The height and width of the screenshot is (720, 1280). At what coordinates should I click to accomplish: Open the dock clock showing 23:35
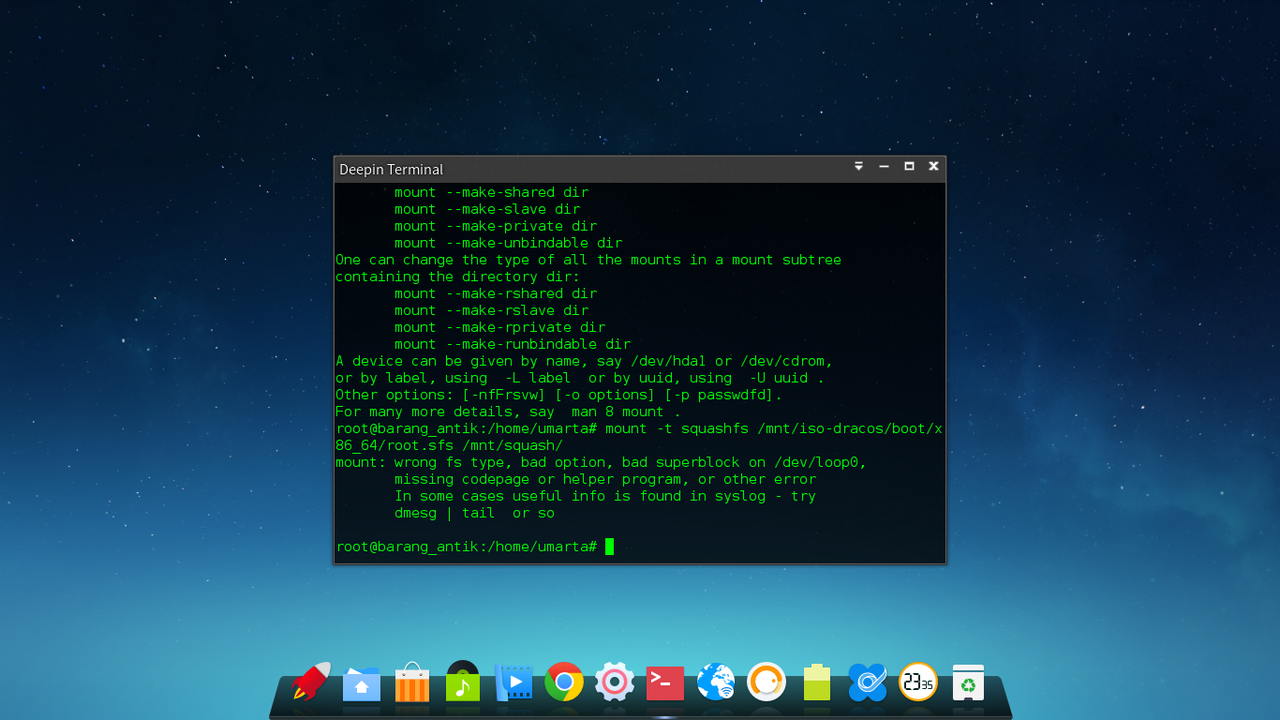pyautogui.click(x=917, y=683)
